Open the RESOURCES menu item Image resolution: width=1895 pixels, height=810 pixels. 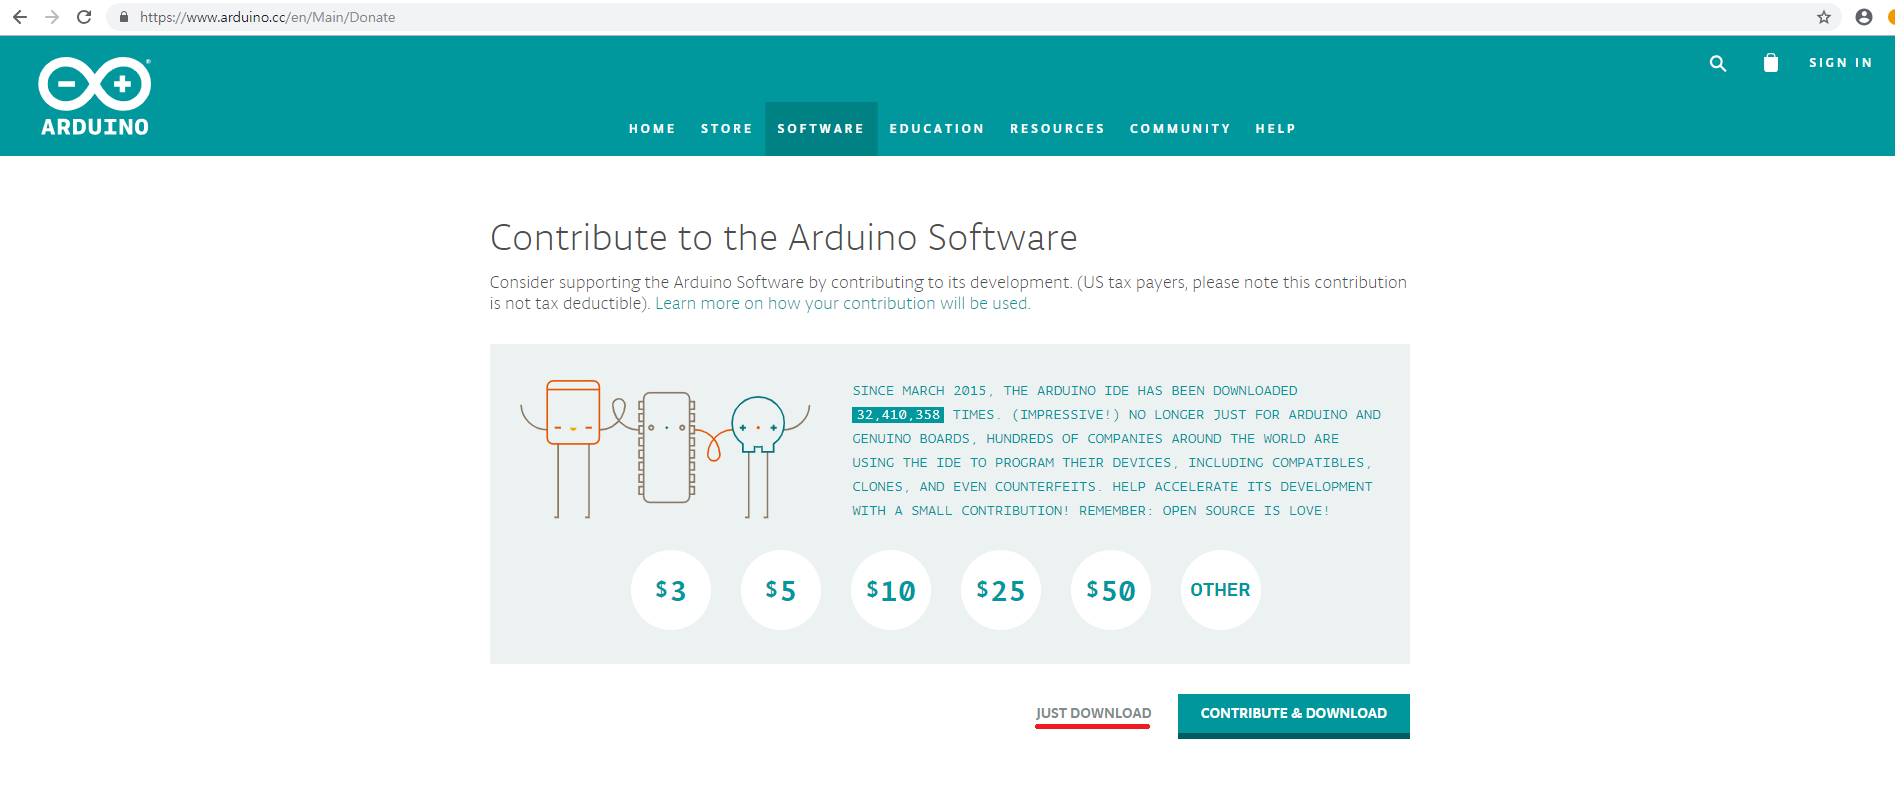(x=1057, y=129)
